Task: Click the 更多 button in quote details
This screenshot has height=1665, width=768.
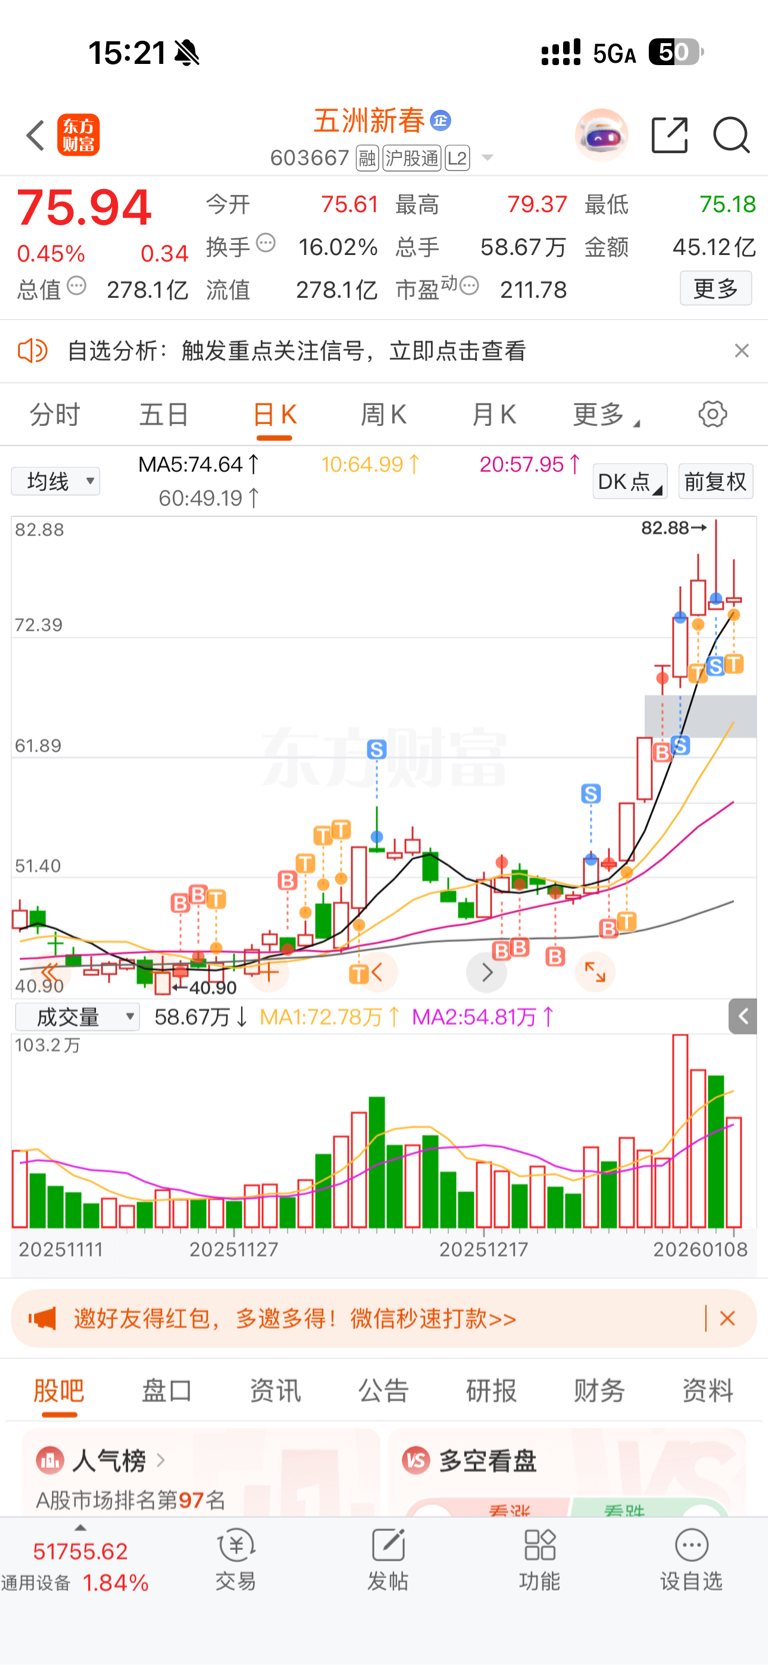Action: pyautogui.click(x=716, y=289)
